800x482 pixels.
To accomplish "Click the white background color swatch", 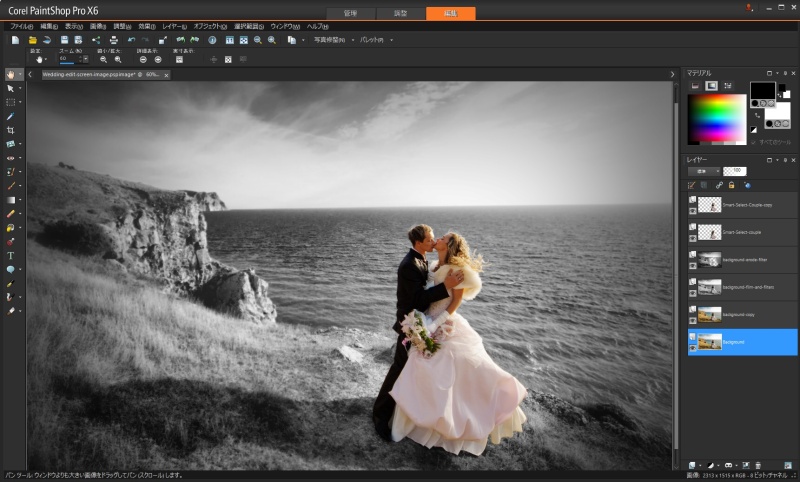I will [777, 111].
